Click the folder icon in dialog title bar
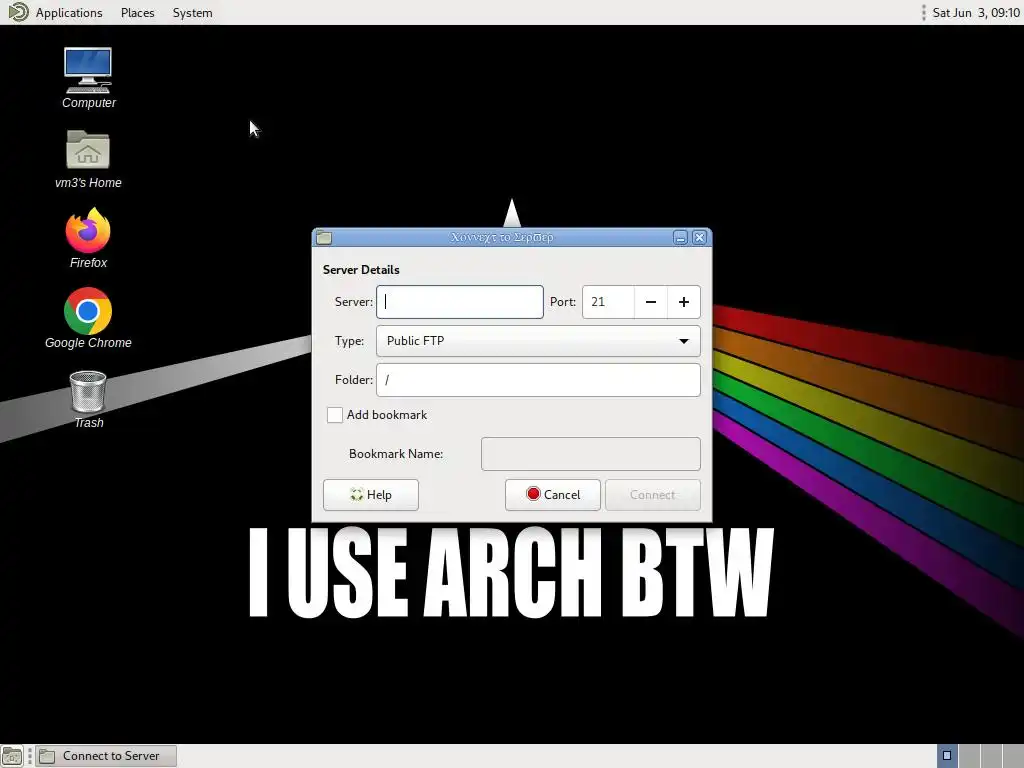The height and width of the screenshot is (768, 1024). click(324, 238)
